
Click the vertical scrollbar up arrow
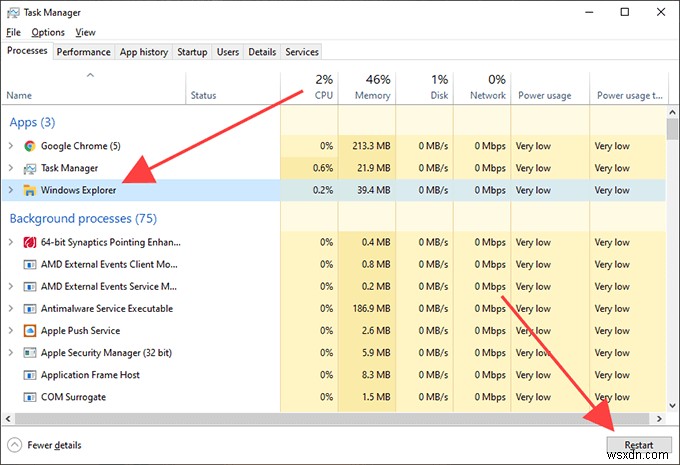(x=672, y=112)
